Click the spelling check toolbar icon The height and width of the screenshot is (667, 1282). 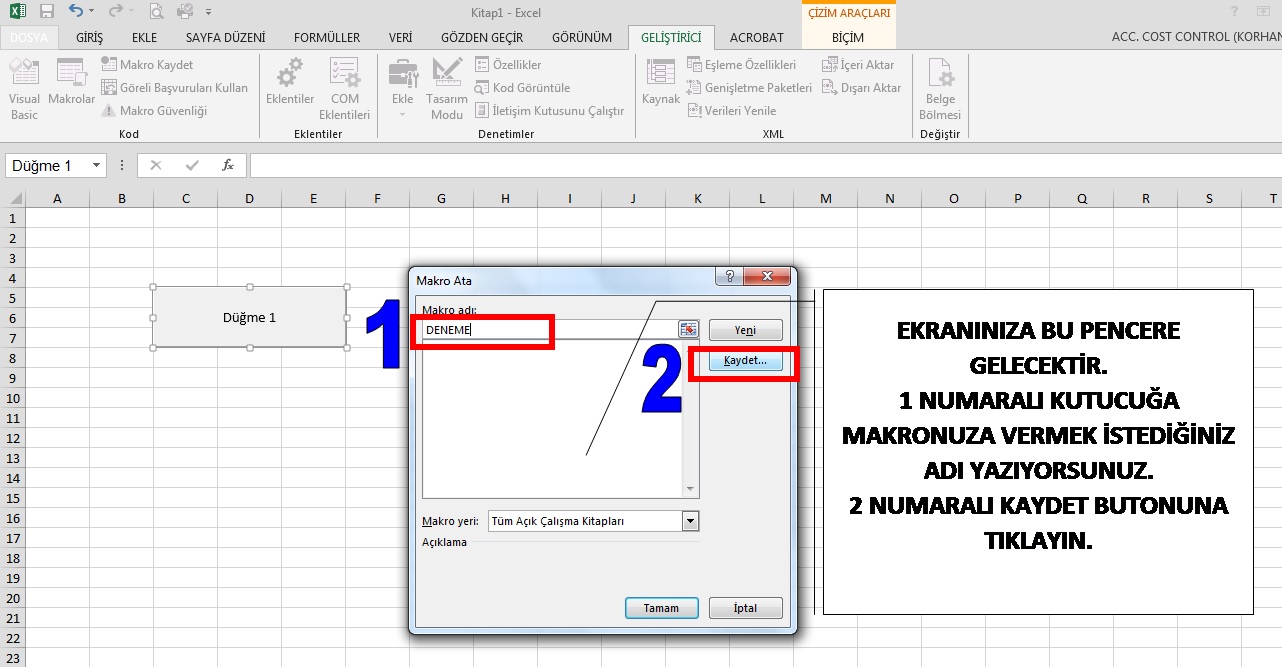(x=184, y=12)
